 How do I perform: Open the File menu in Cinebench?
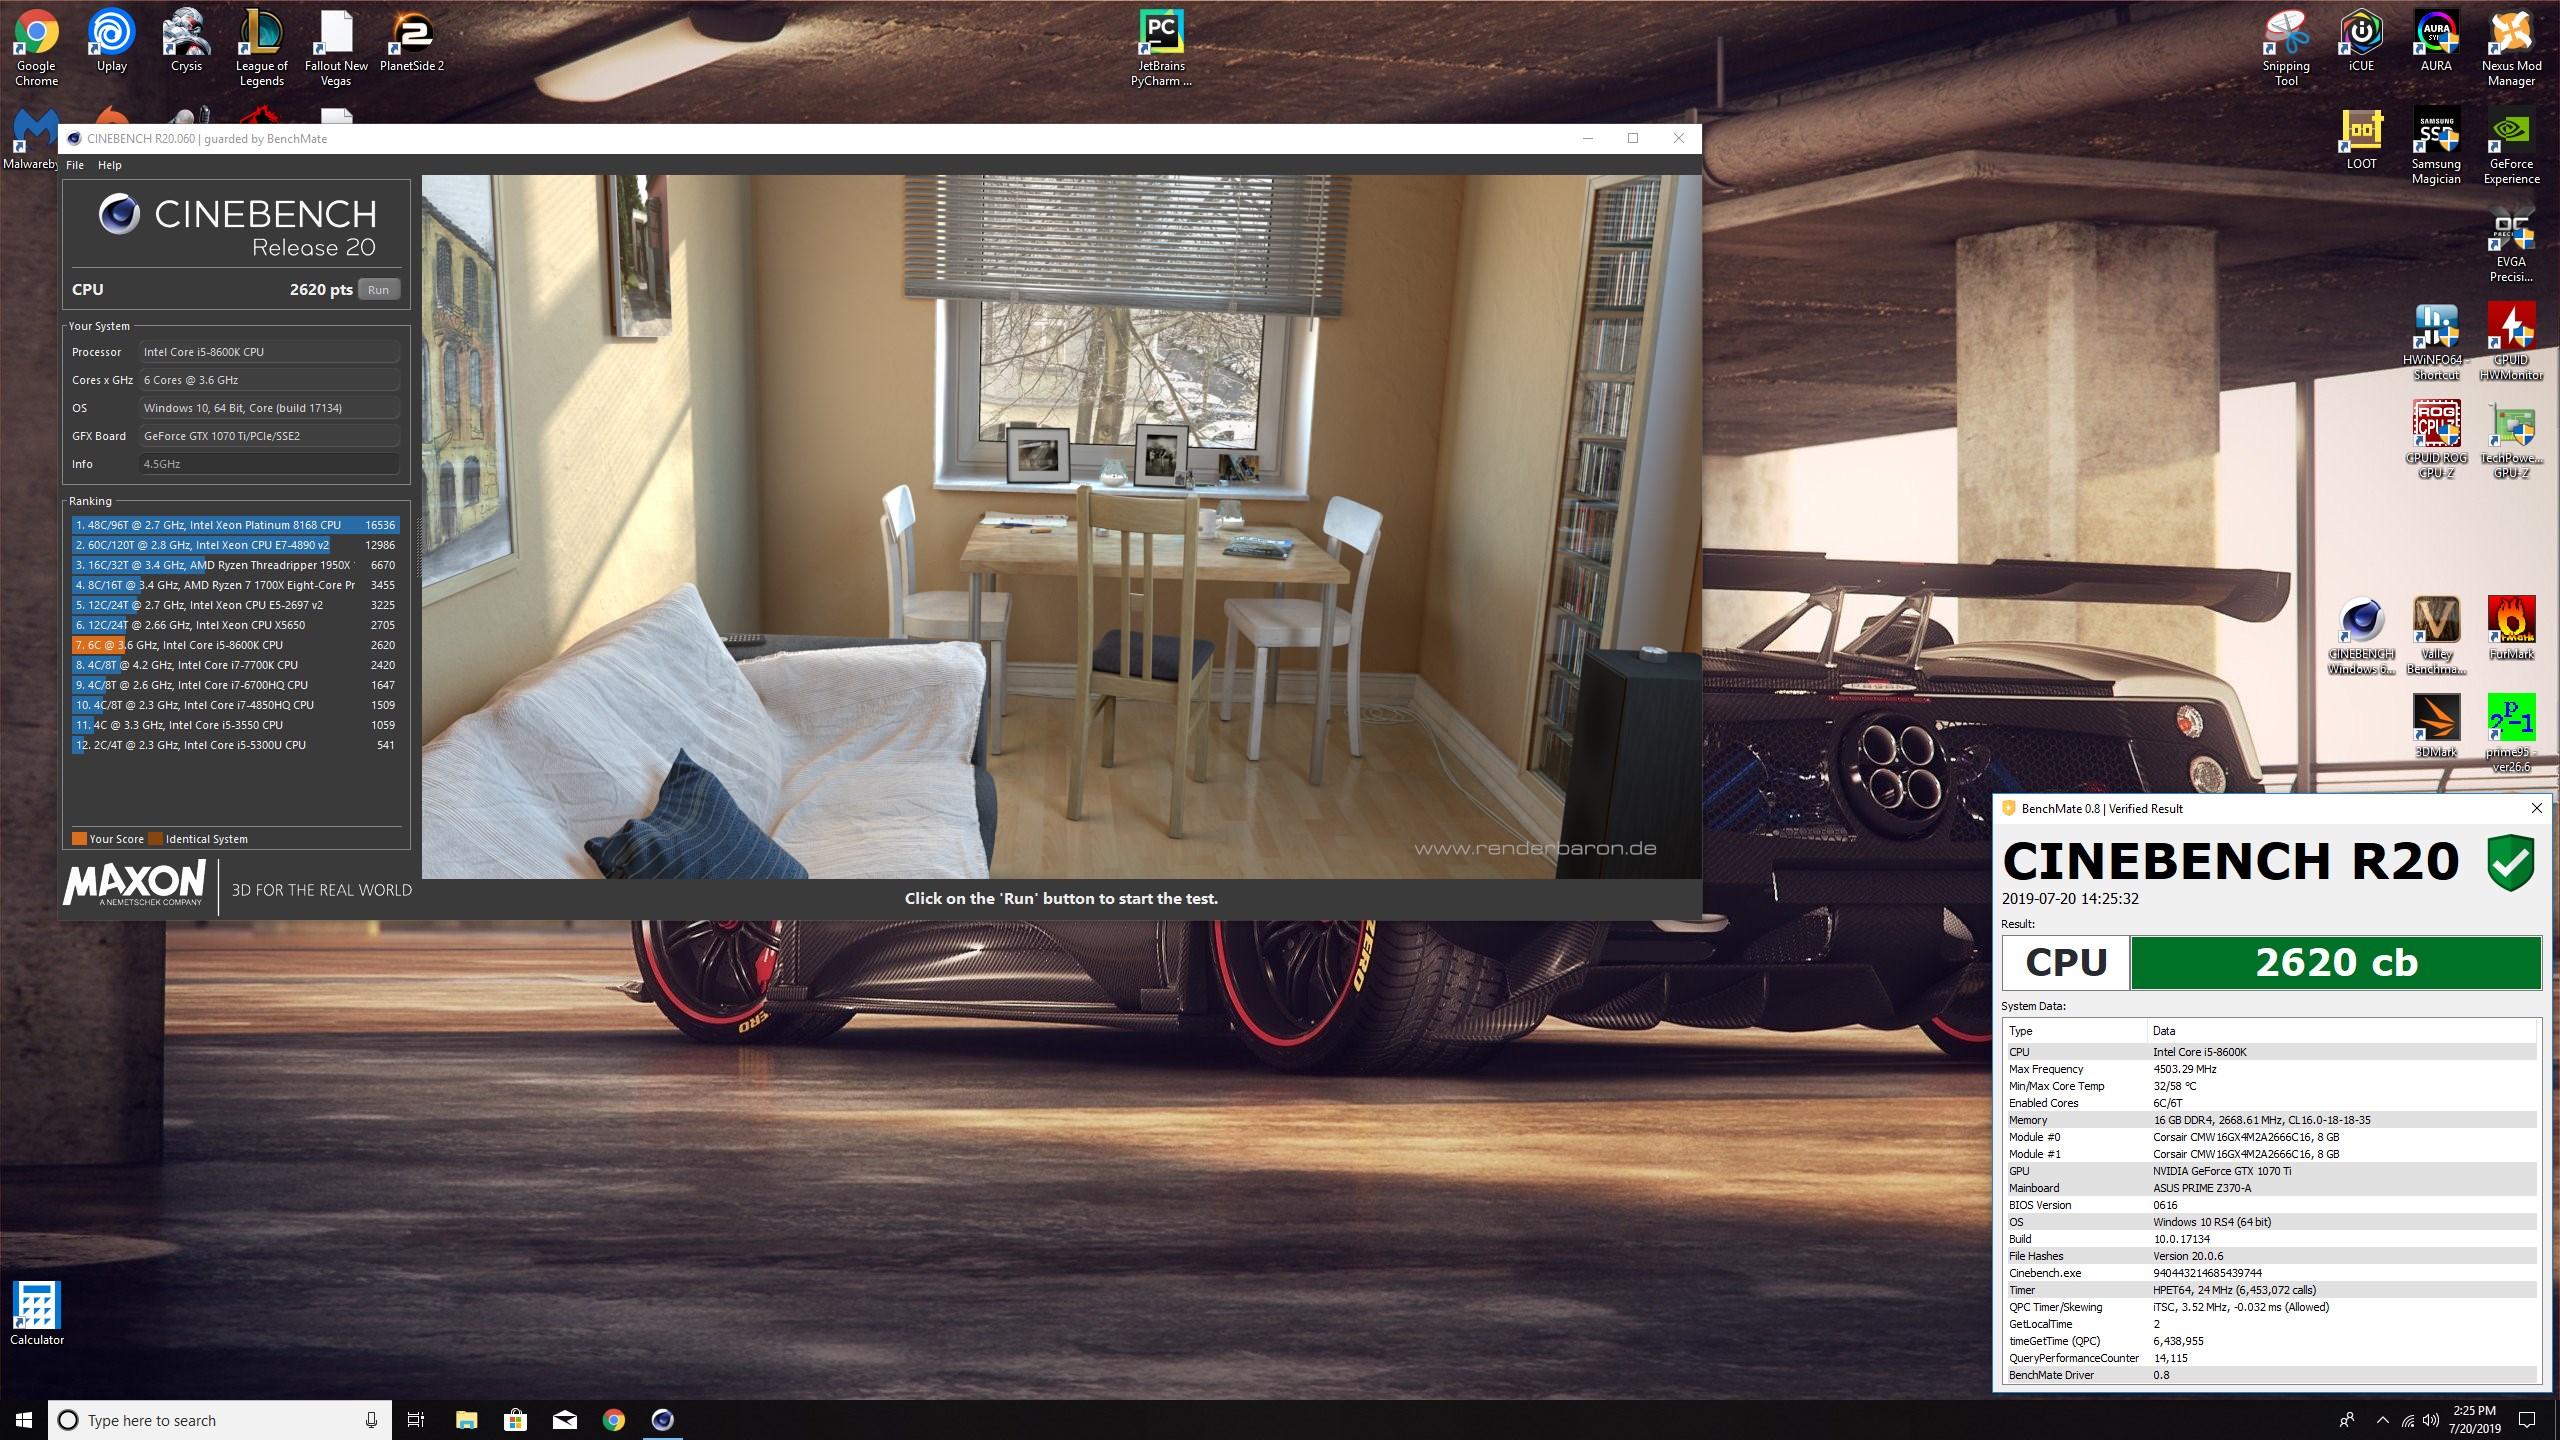coord(75,165)
